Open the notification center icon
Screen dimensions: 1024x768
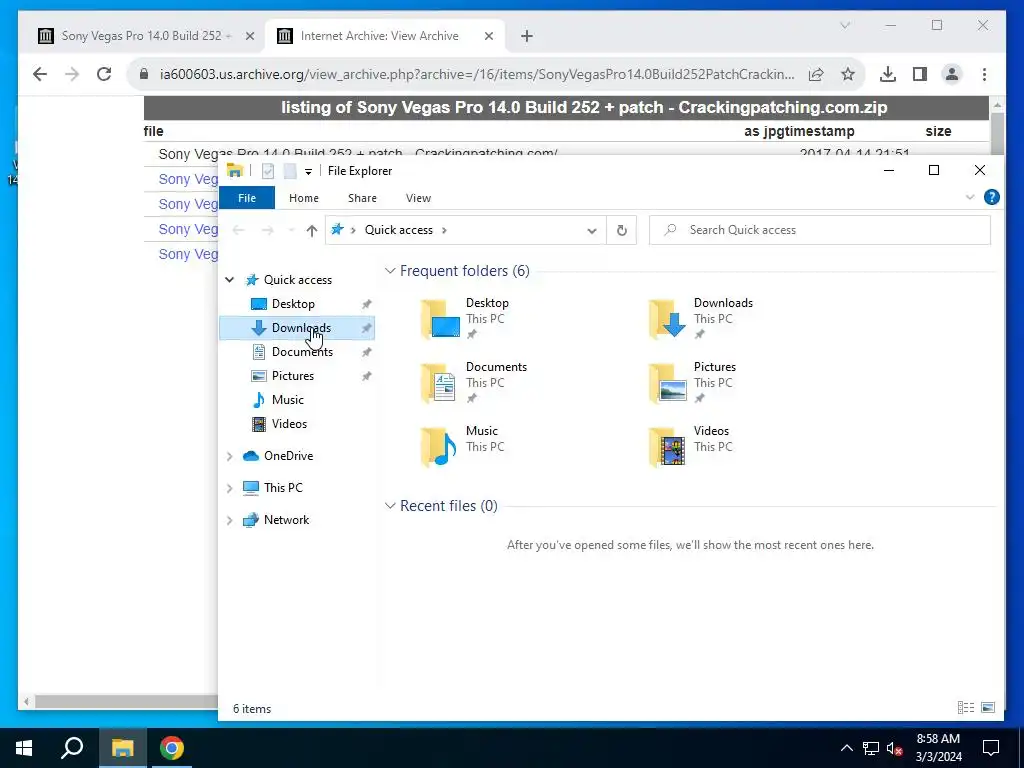[991, 748]
